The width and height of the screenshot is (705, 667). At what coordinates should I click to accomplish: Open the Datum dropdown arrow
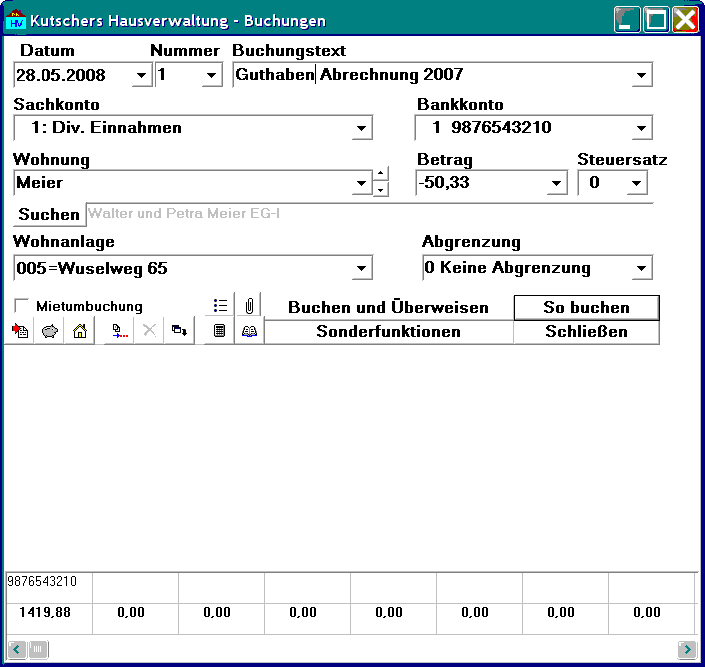click(x=142, y=75)
